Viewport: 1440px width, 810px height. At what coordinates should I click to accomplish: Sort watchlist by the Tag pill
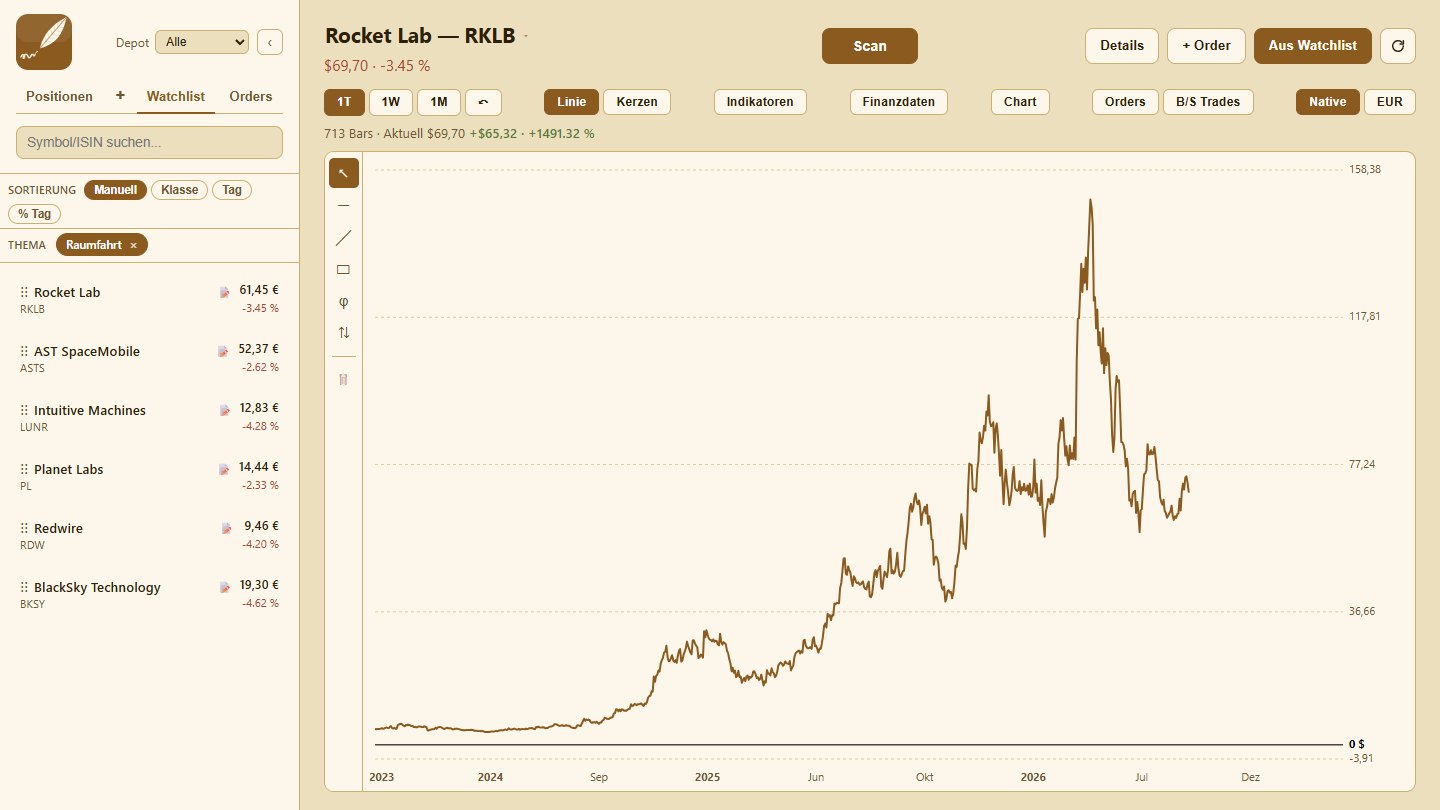point(232,190)
